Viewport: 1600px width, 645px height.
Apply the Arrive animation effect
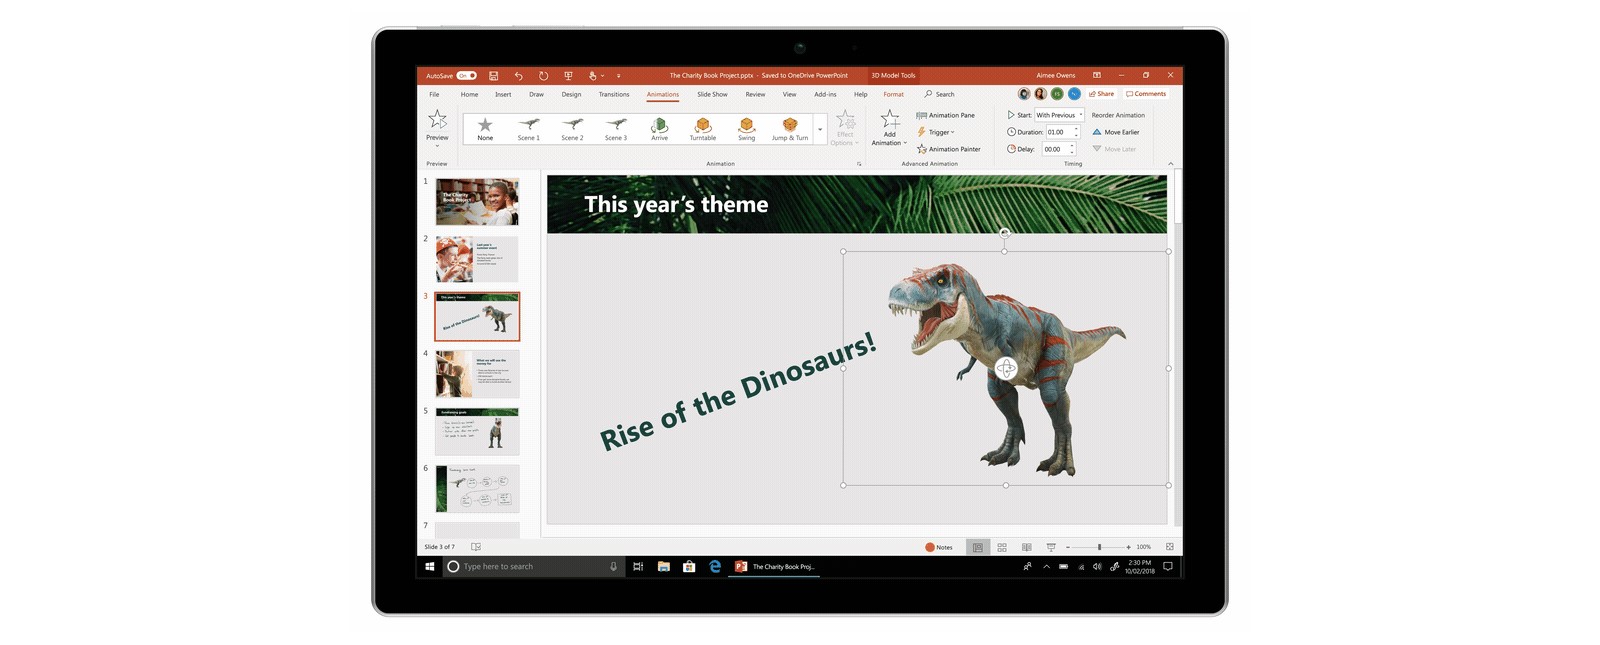tap(659, 128)
